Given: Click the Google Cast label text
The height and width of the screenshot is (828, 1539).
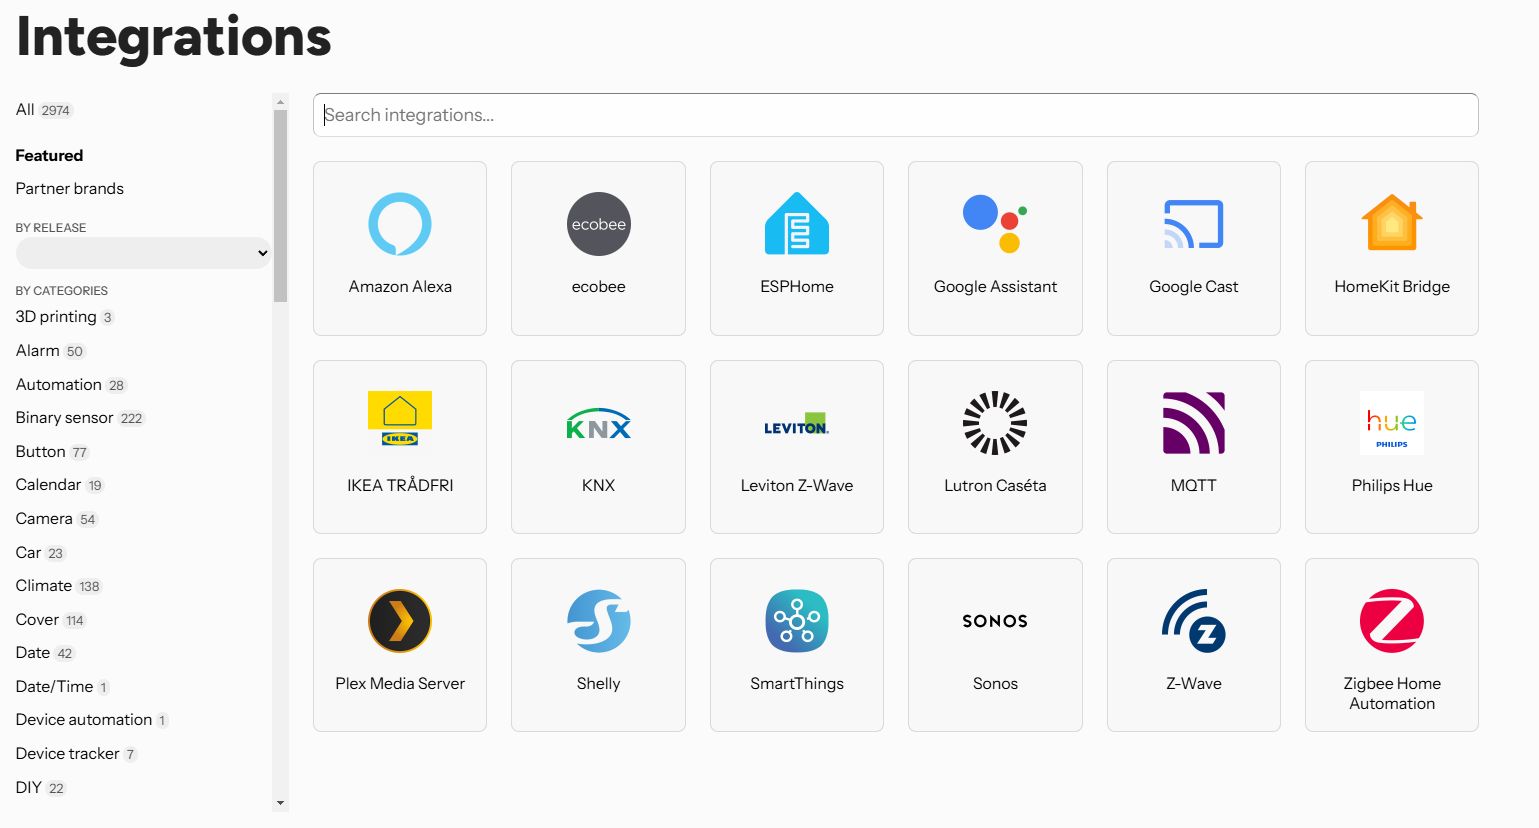Looking at the screenshot, I should click(1194, 287).
